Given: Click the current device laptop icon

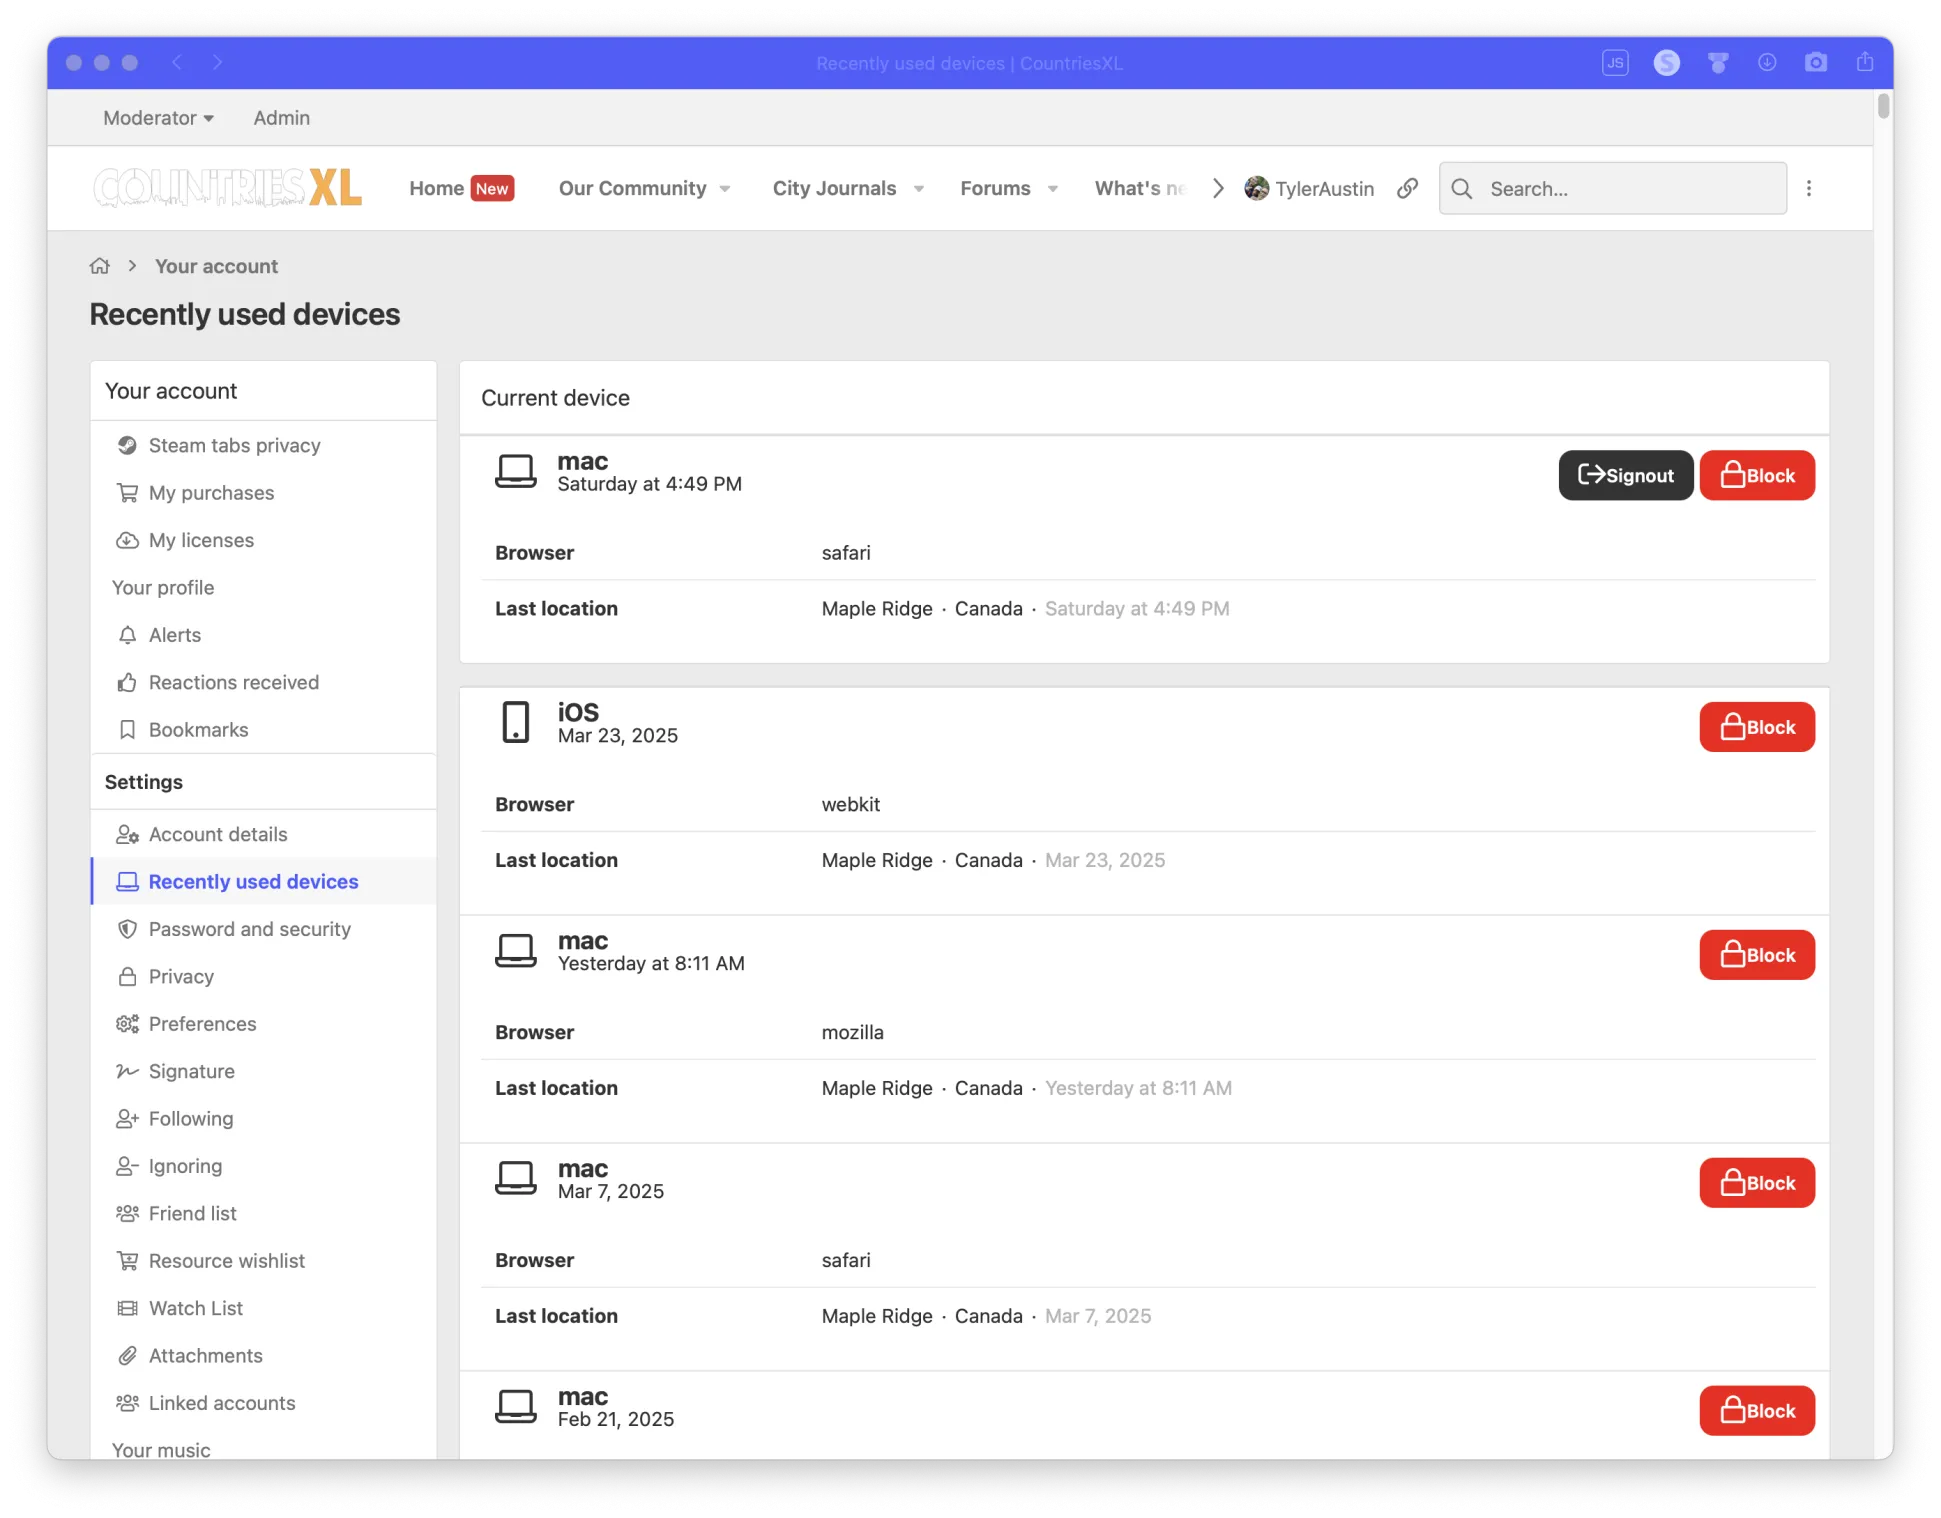Looking at the screenshot, I should tap(515, 471).
